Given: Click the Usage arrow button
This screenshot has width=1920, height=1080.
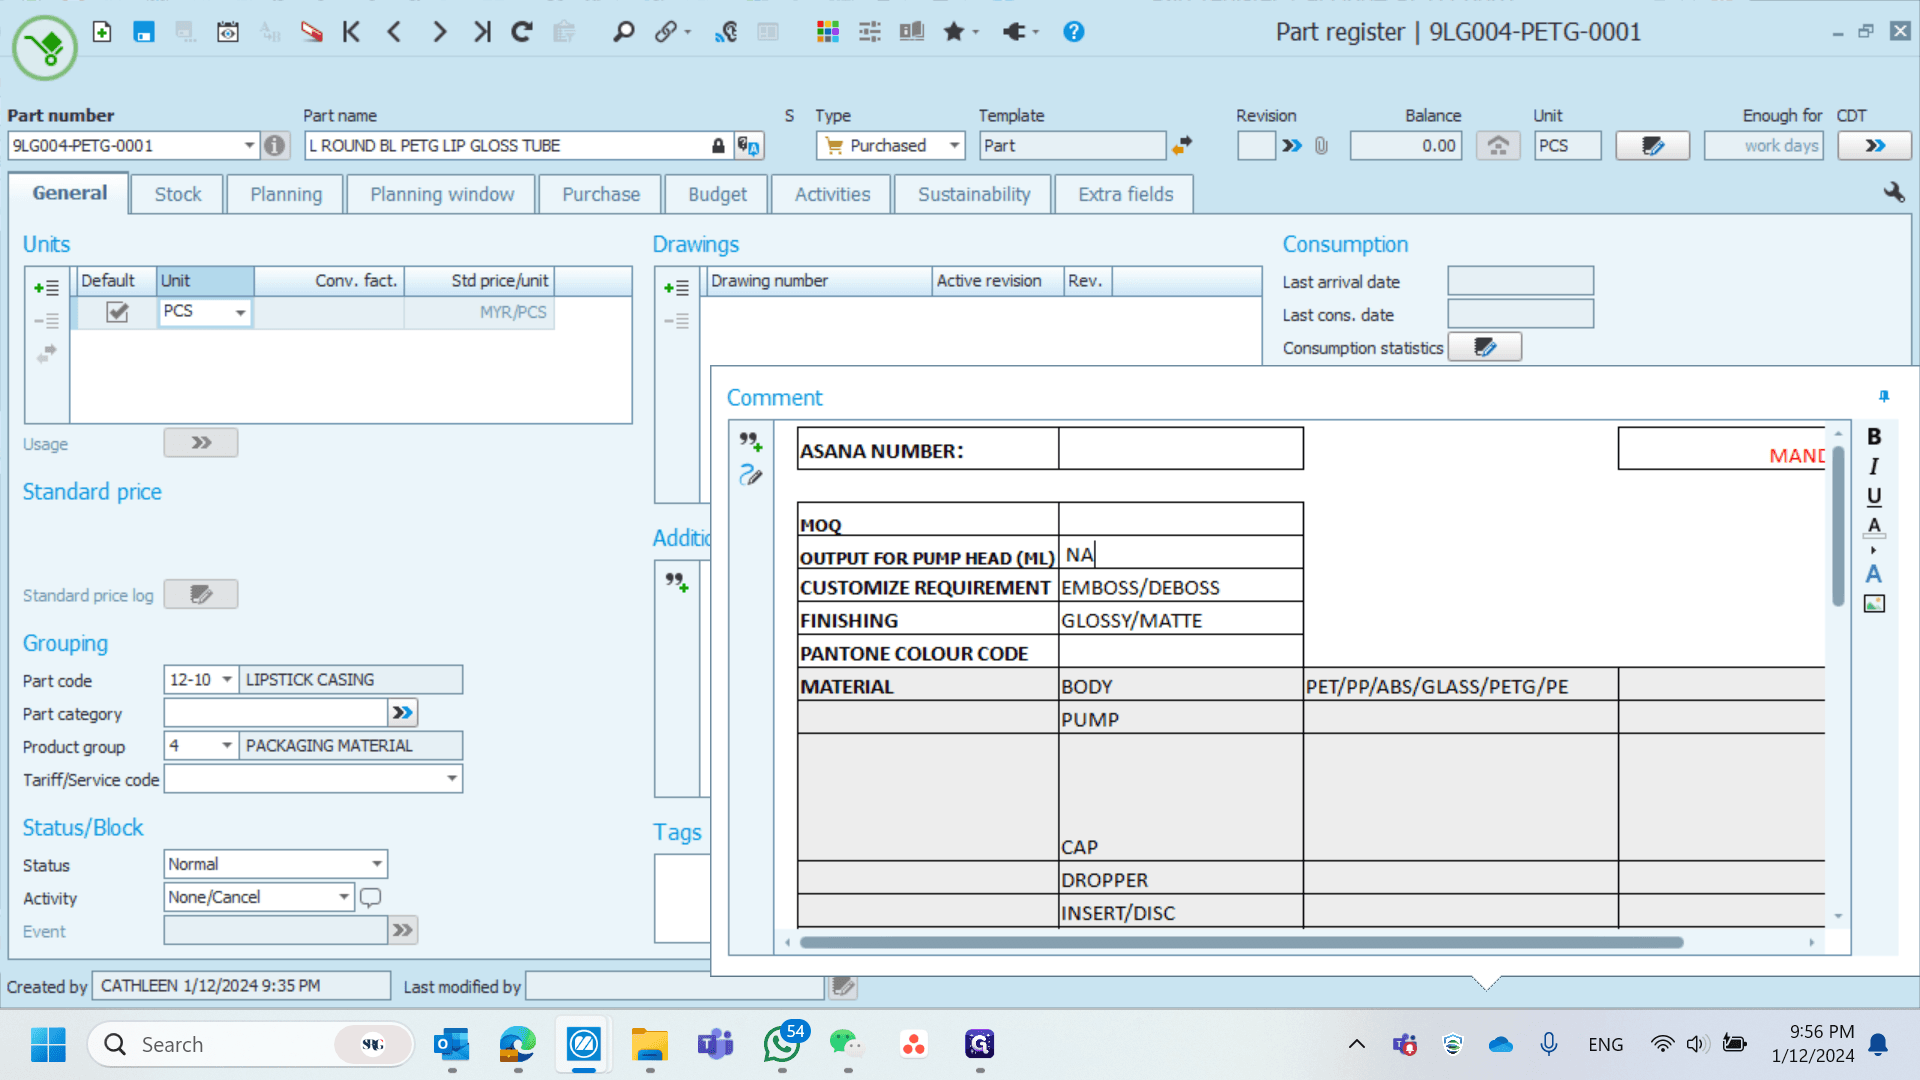Looking at the screenshot, I should coord(201,443).
